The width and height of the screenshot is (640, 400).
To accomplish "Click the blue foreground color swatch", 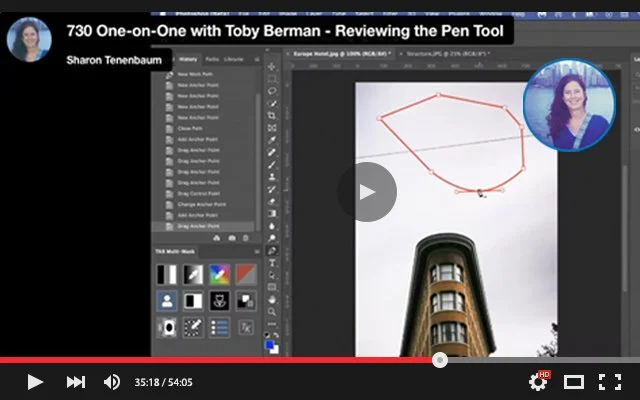I will click(269, 345).
